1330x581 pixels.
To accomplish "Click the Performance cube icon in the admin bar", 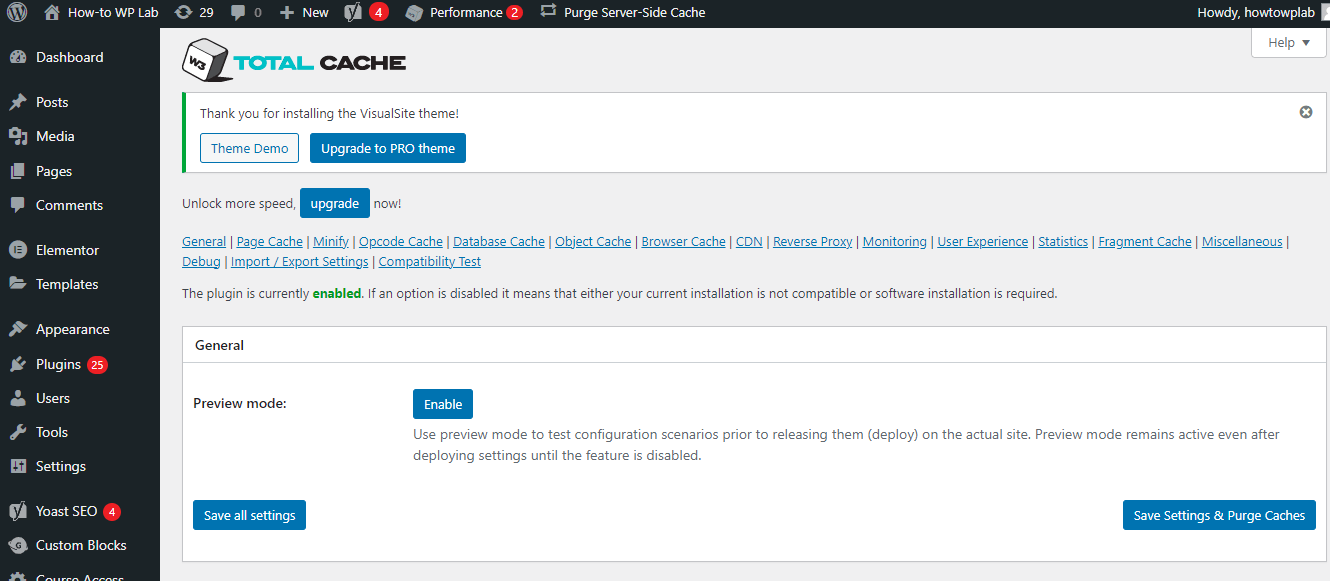I will click(414, 13).
